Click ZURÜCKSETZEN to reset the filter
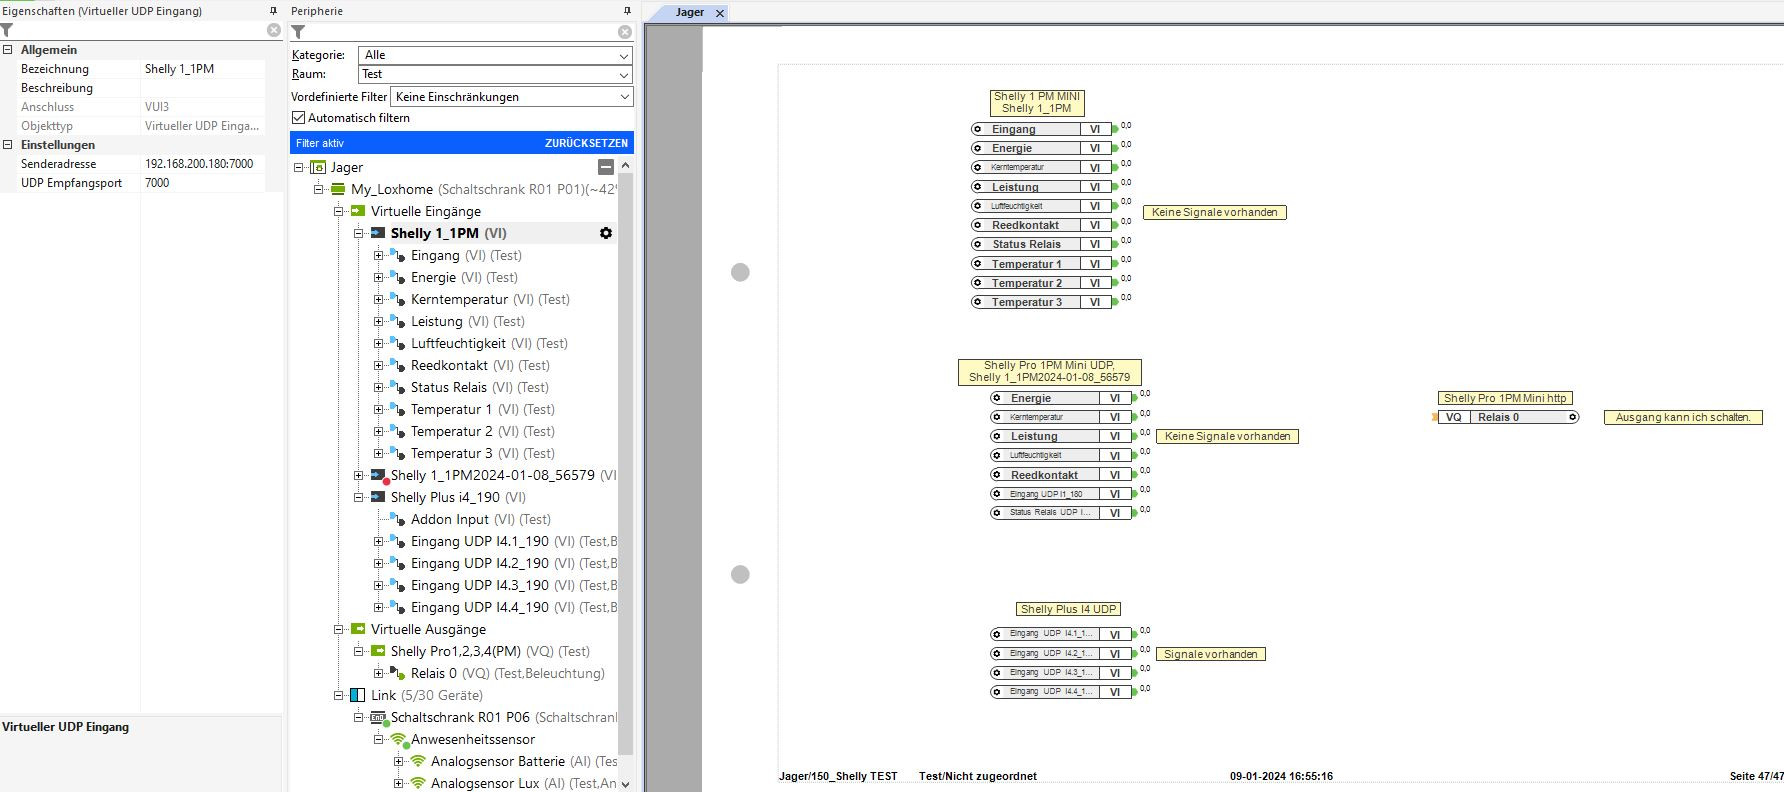Screen dimensions: 1784x792 point(586,143)
